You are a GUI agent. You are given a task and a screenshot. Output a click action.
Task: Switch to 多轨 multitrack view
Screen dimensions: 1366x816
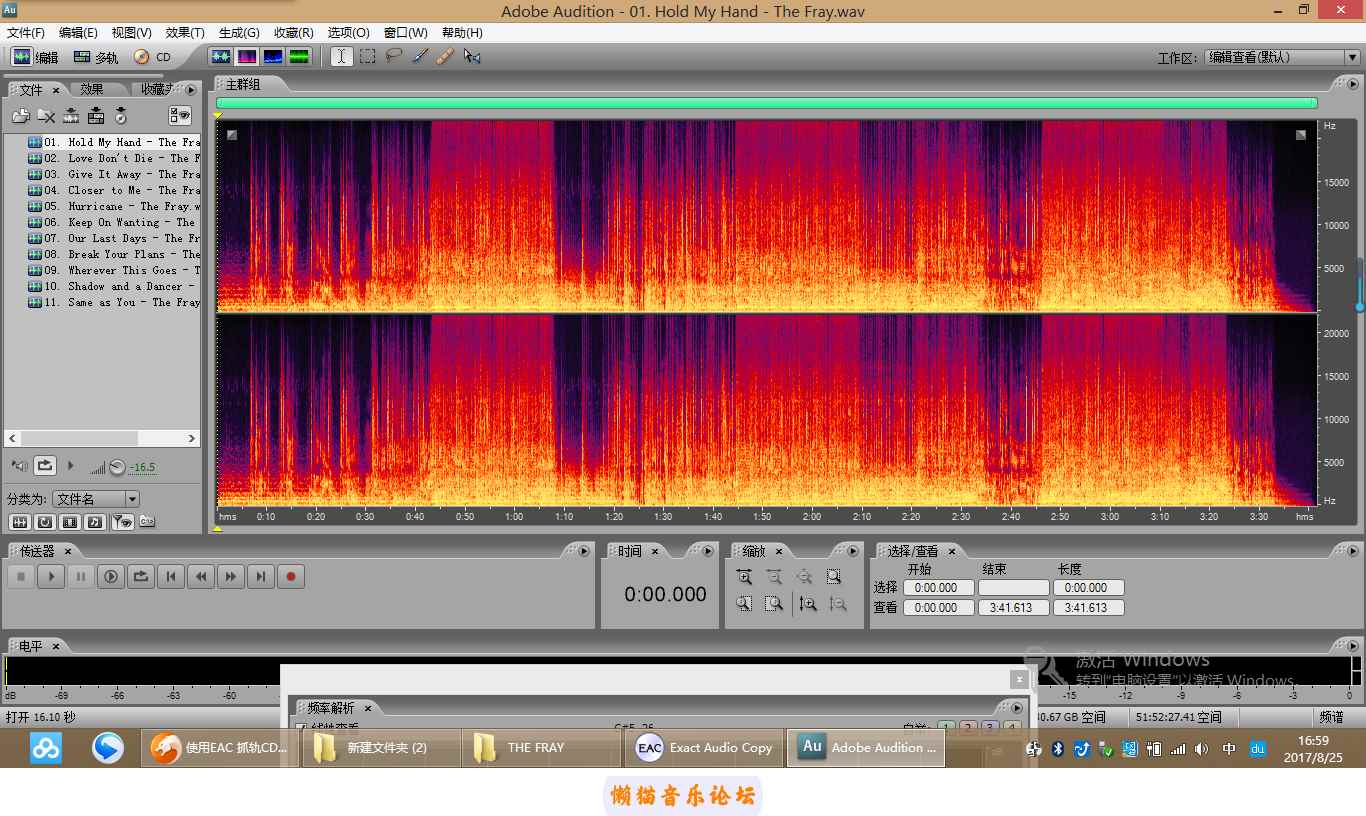pyautogui.click(x=95, y=57)
